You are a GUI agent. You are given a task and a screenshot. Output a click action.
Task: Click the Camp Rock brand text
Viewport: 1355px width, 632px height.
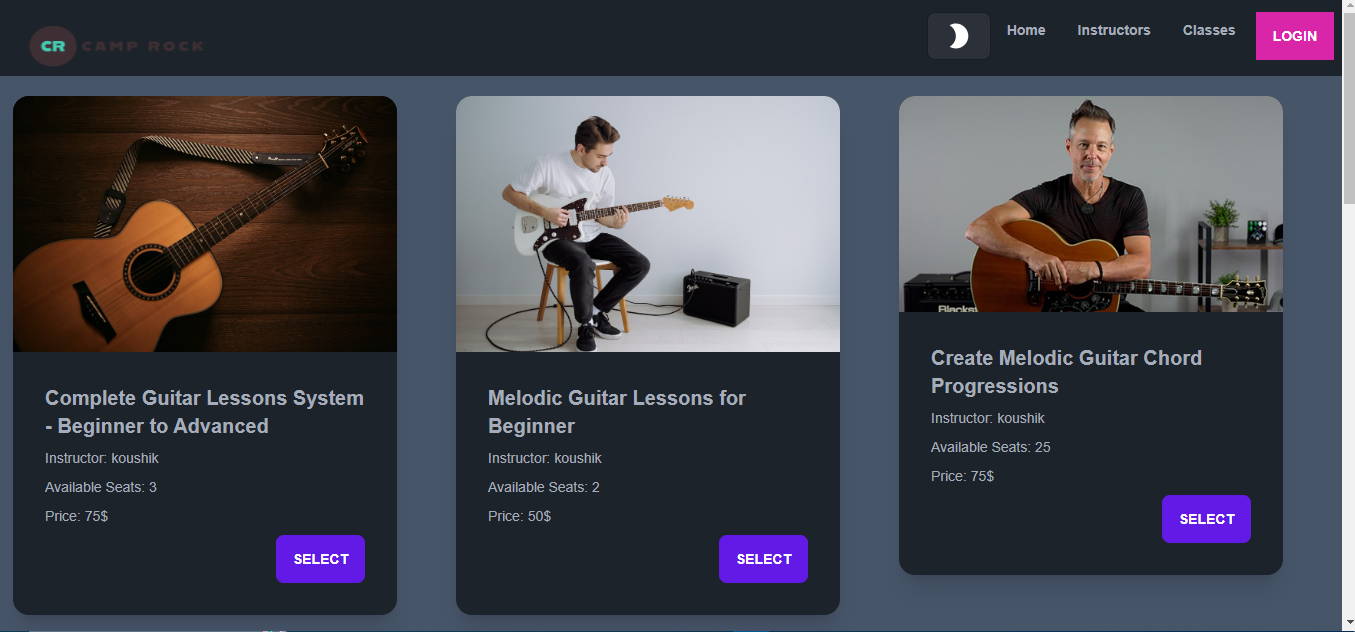tap(143, 46)
